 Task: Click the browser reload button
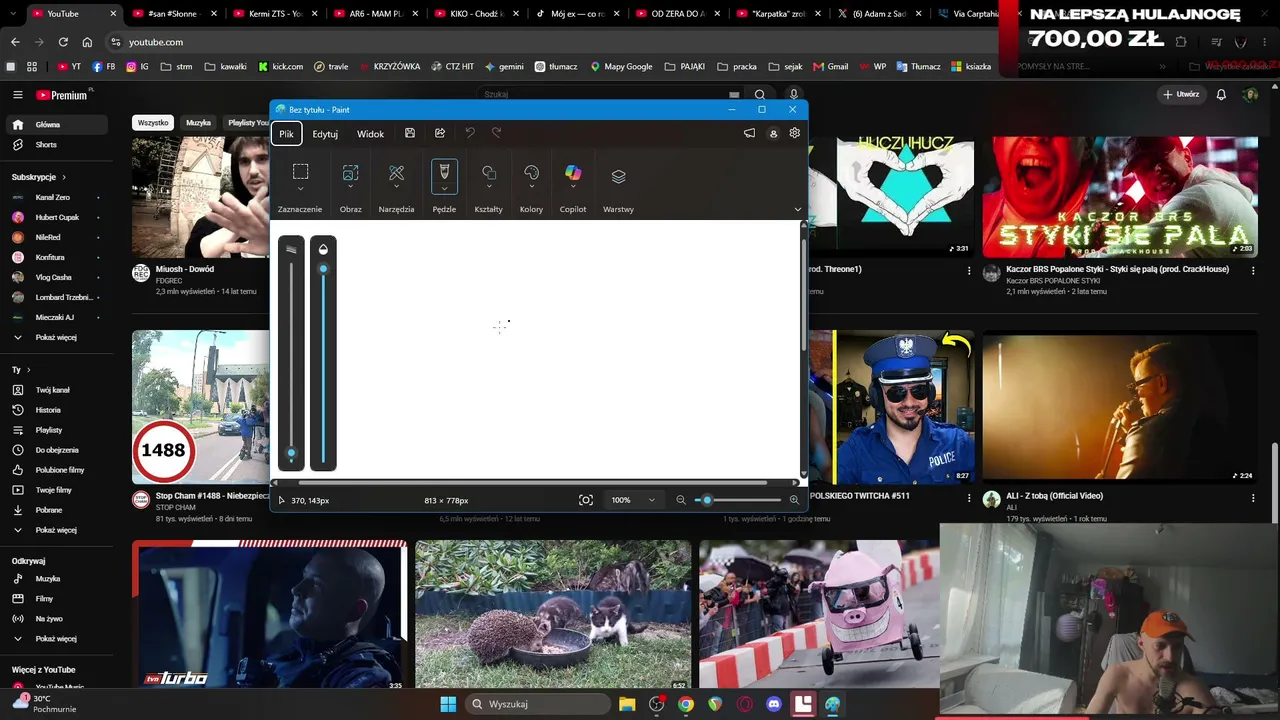pos(63,42)
